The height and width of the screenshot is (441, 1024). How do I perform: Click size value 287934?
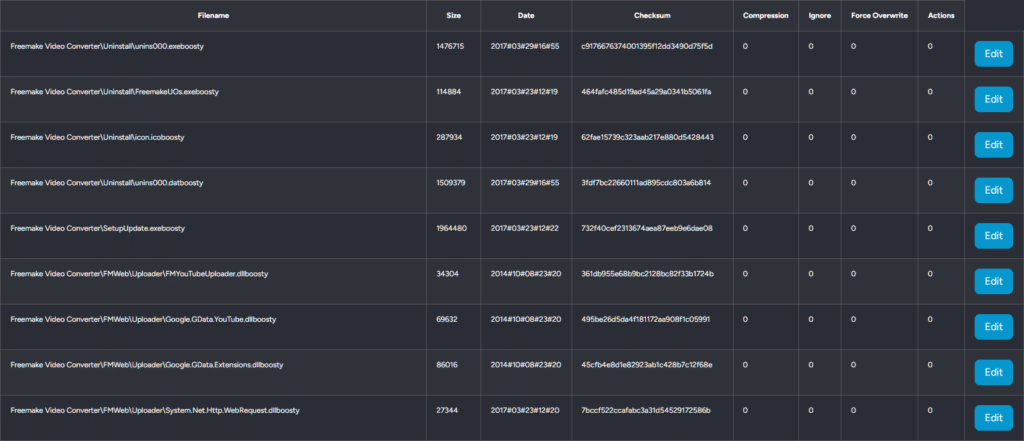pos(449,138)
